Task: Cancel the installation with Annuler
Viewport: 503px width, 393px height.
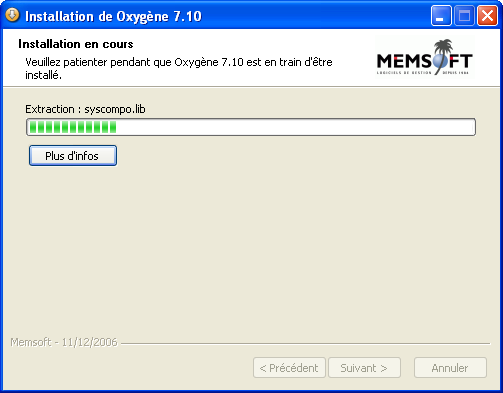Action: click(x=450, y=368)
